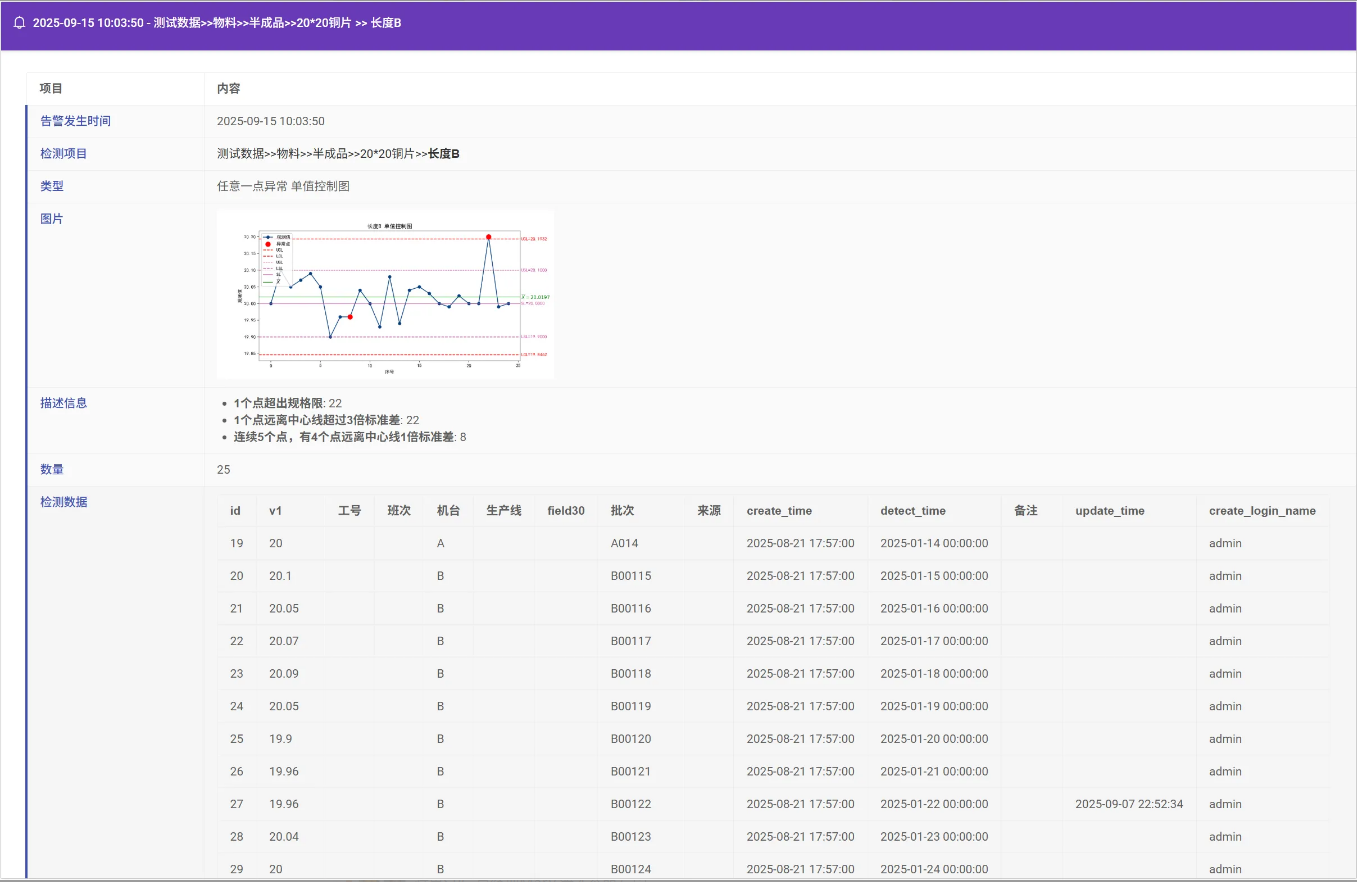Select the detect_time column header

point(912,511)
